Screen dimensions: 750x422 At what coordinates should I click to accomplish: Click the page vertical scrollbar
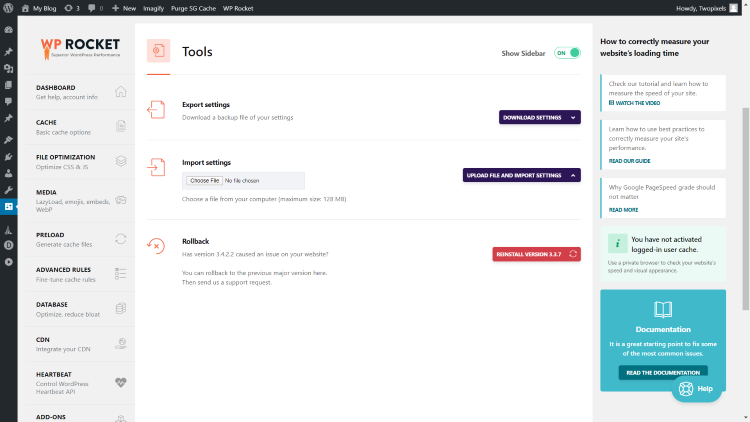click(x=745, y=209)
